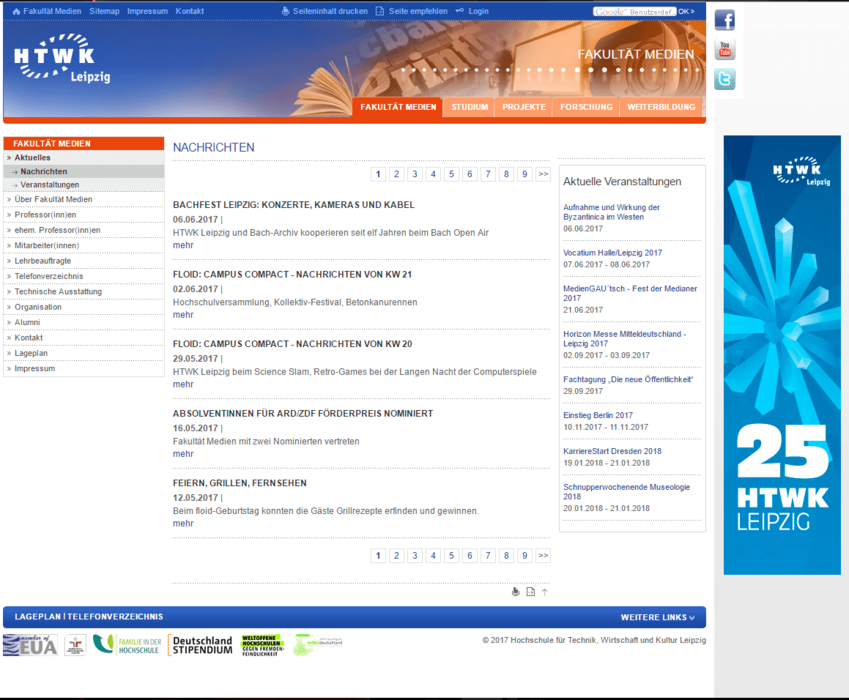This screenshot has width=849, height=700.
Task: Go to page 5 in top pagination
Action: 451,174
